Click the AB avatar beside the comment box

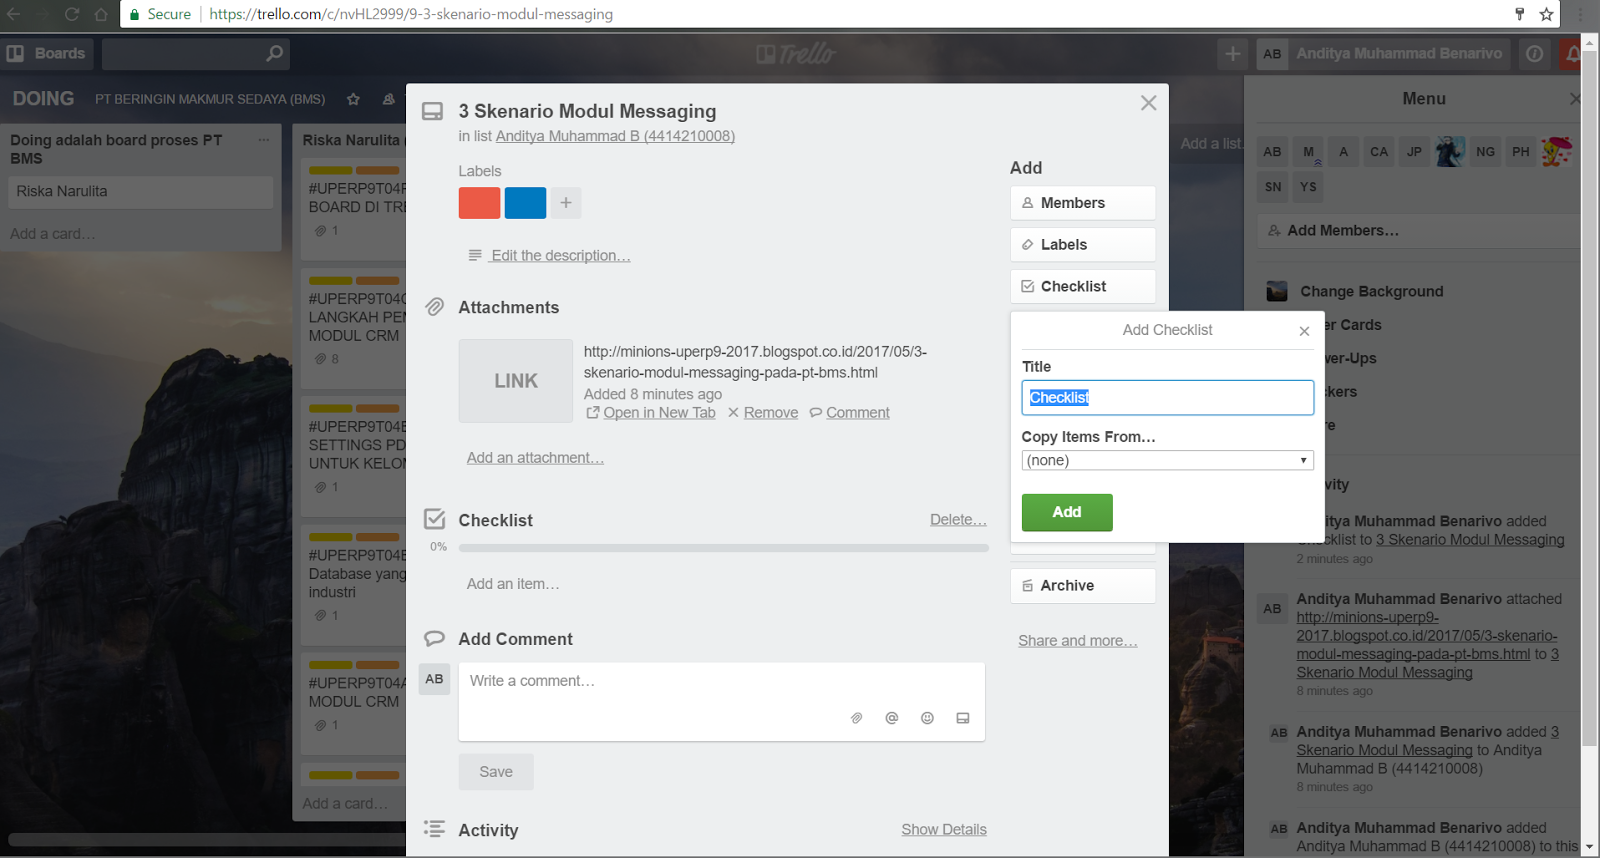[x=434, y=679]
